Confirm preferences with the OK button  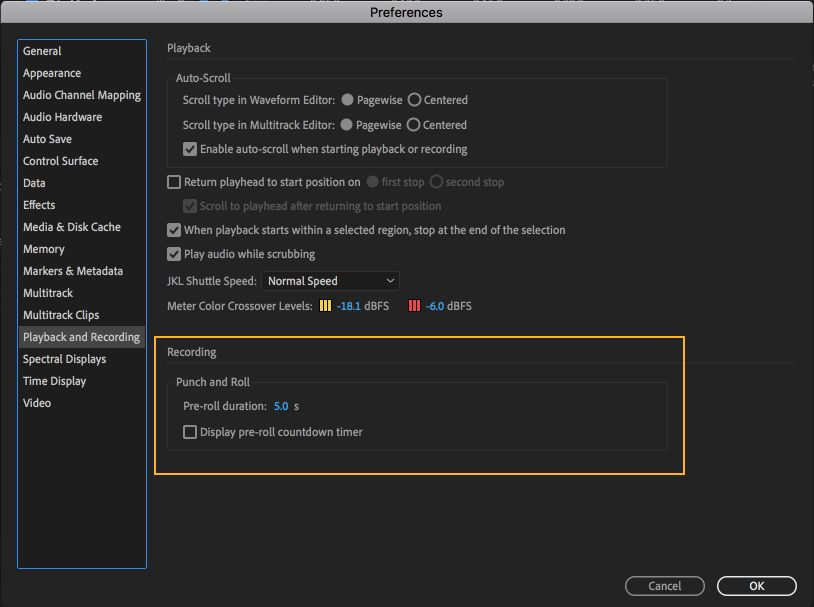(x=756, y=585)
